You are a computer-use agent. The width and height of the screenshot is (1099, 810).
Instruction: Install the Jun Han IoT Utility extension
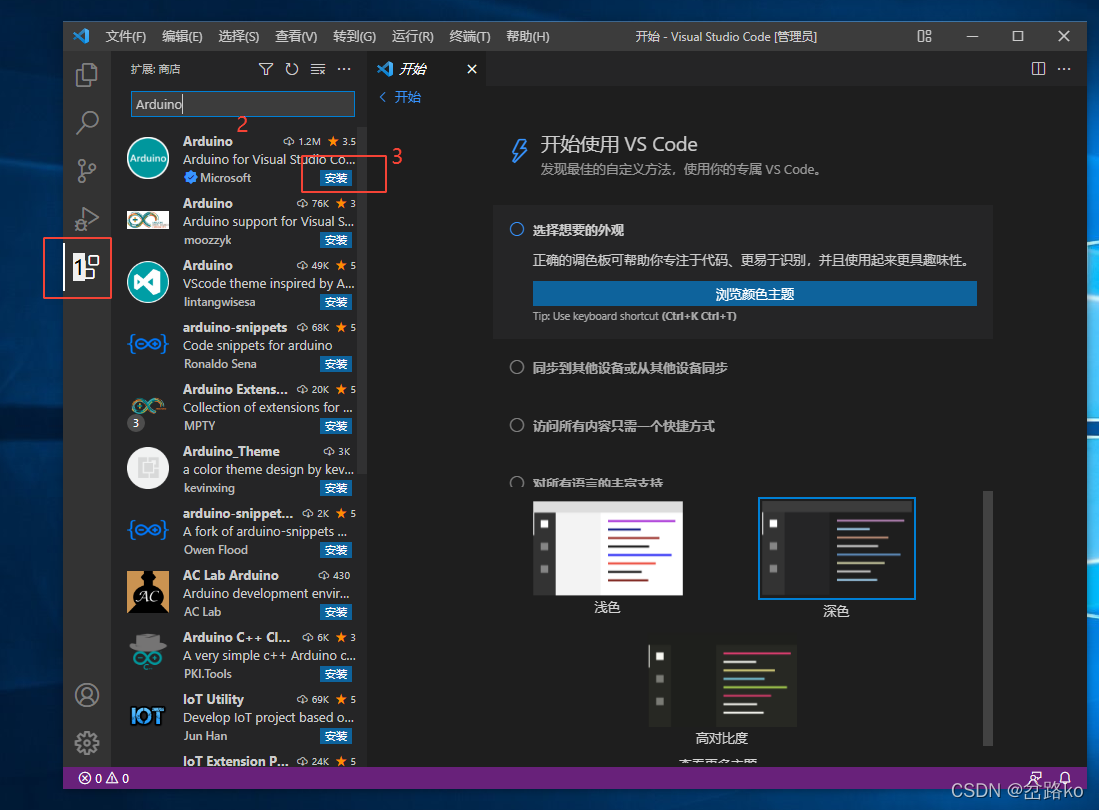(x=336, y=736)
